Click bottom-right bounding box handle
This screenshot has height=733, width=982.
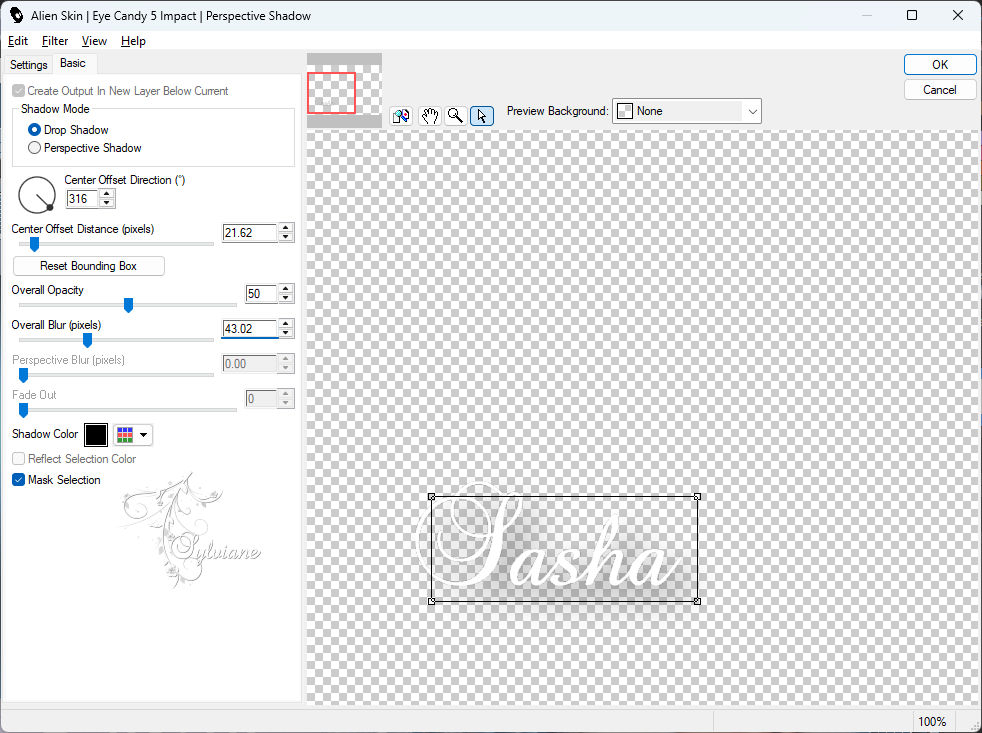coord(697,601)
